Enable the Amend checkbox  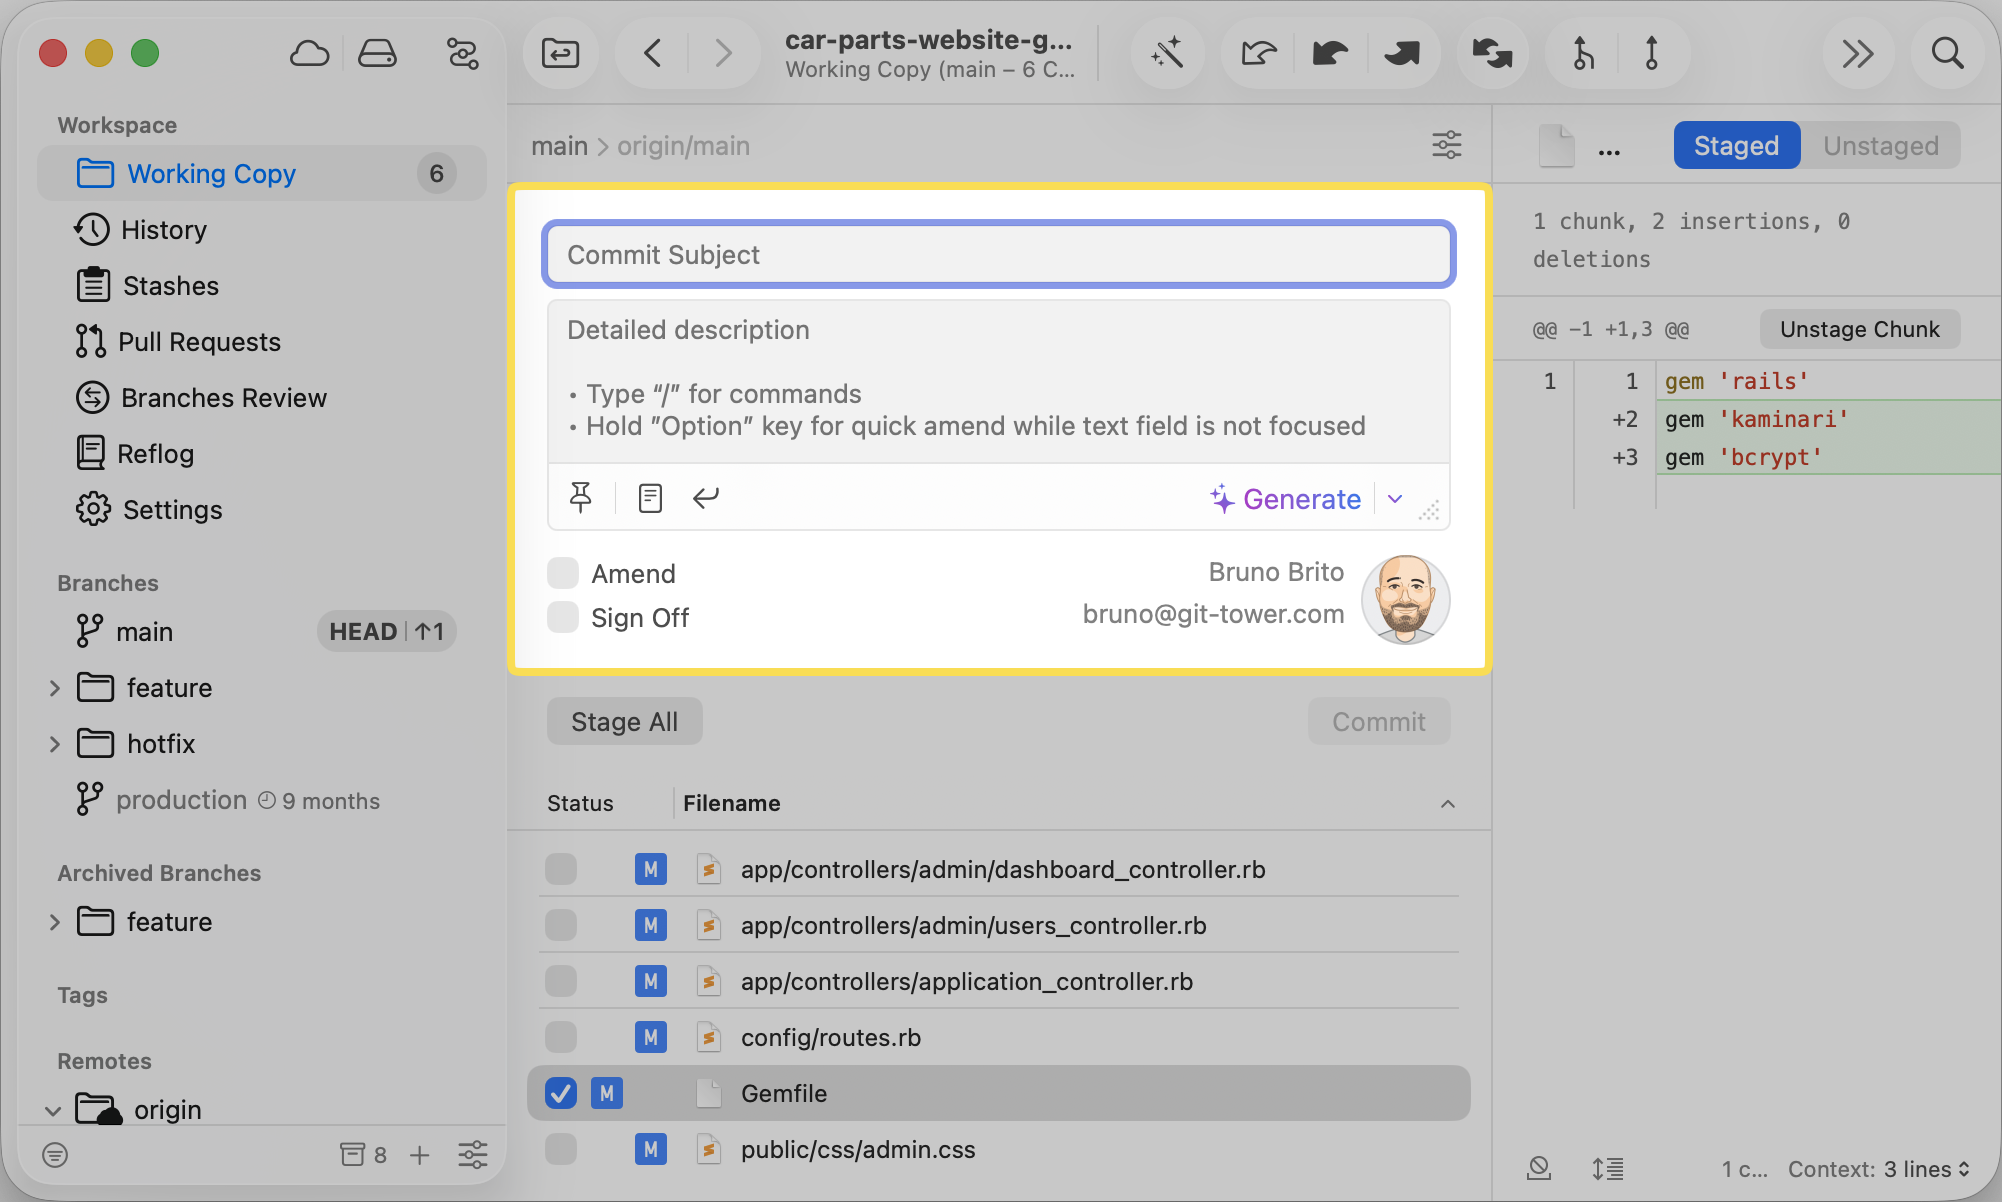coord(562,572)
